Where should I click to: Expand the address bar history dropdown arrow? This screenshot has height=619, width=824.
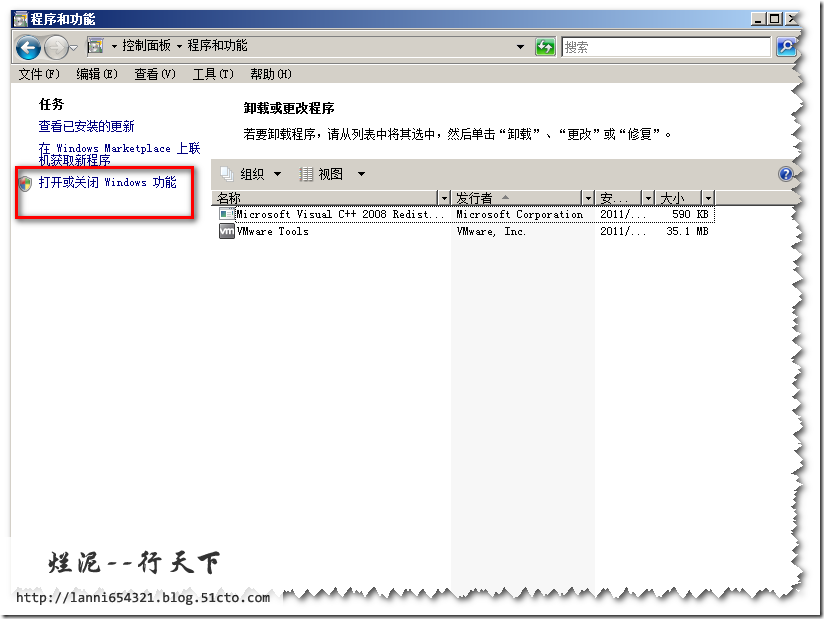tap(520, 47)
